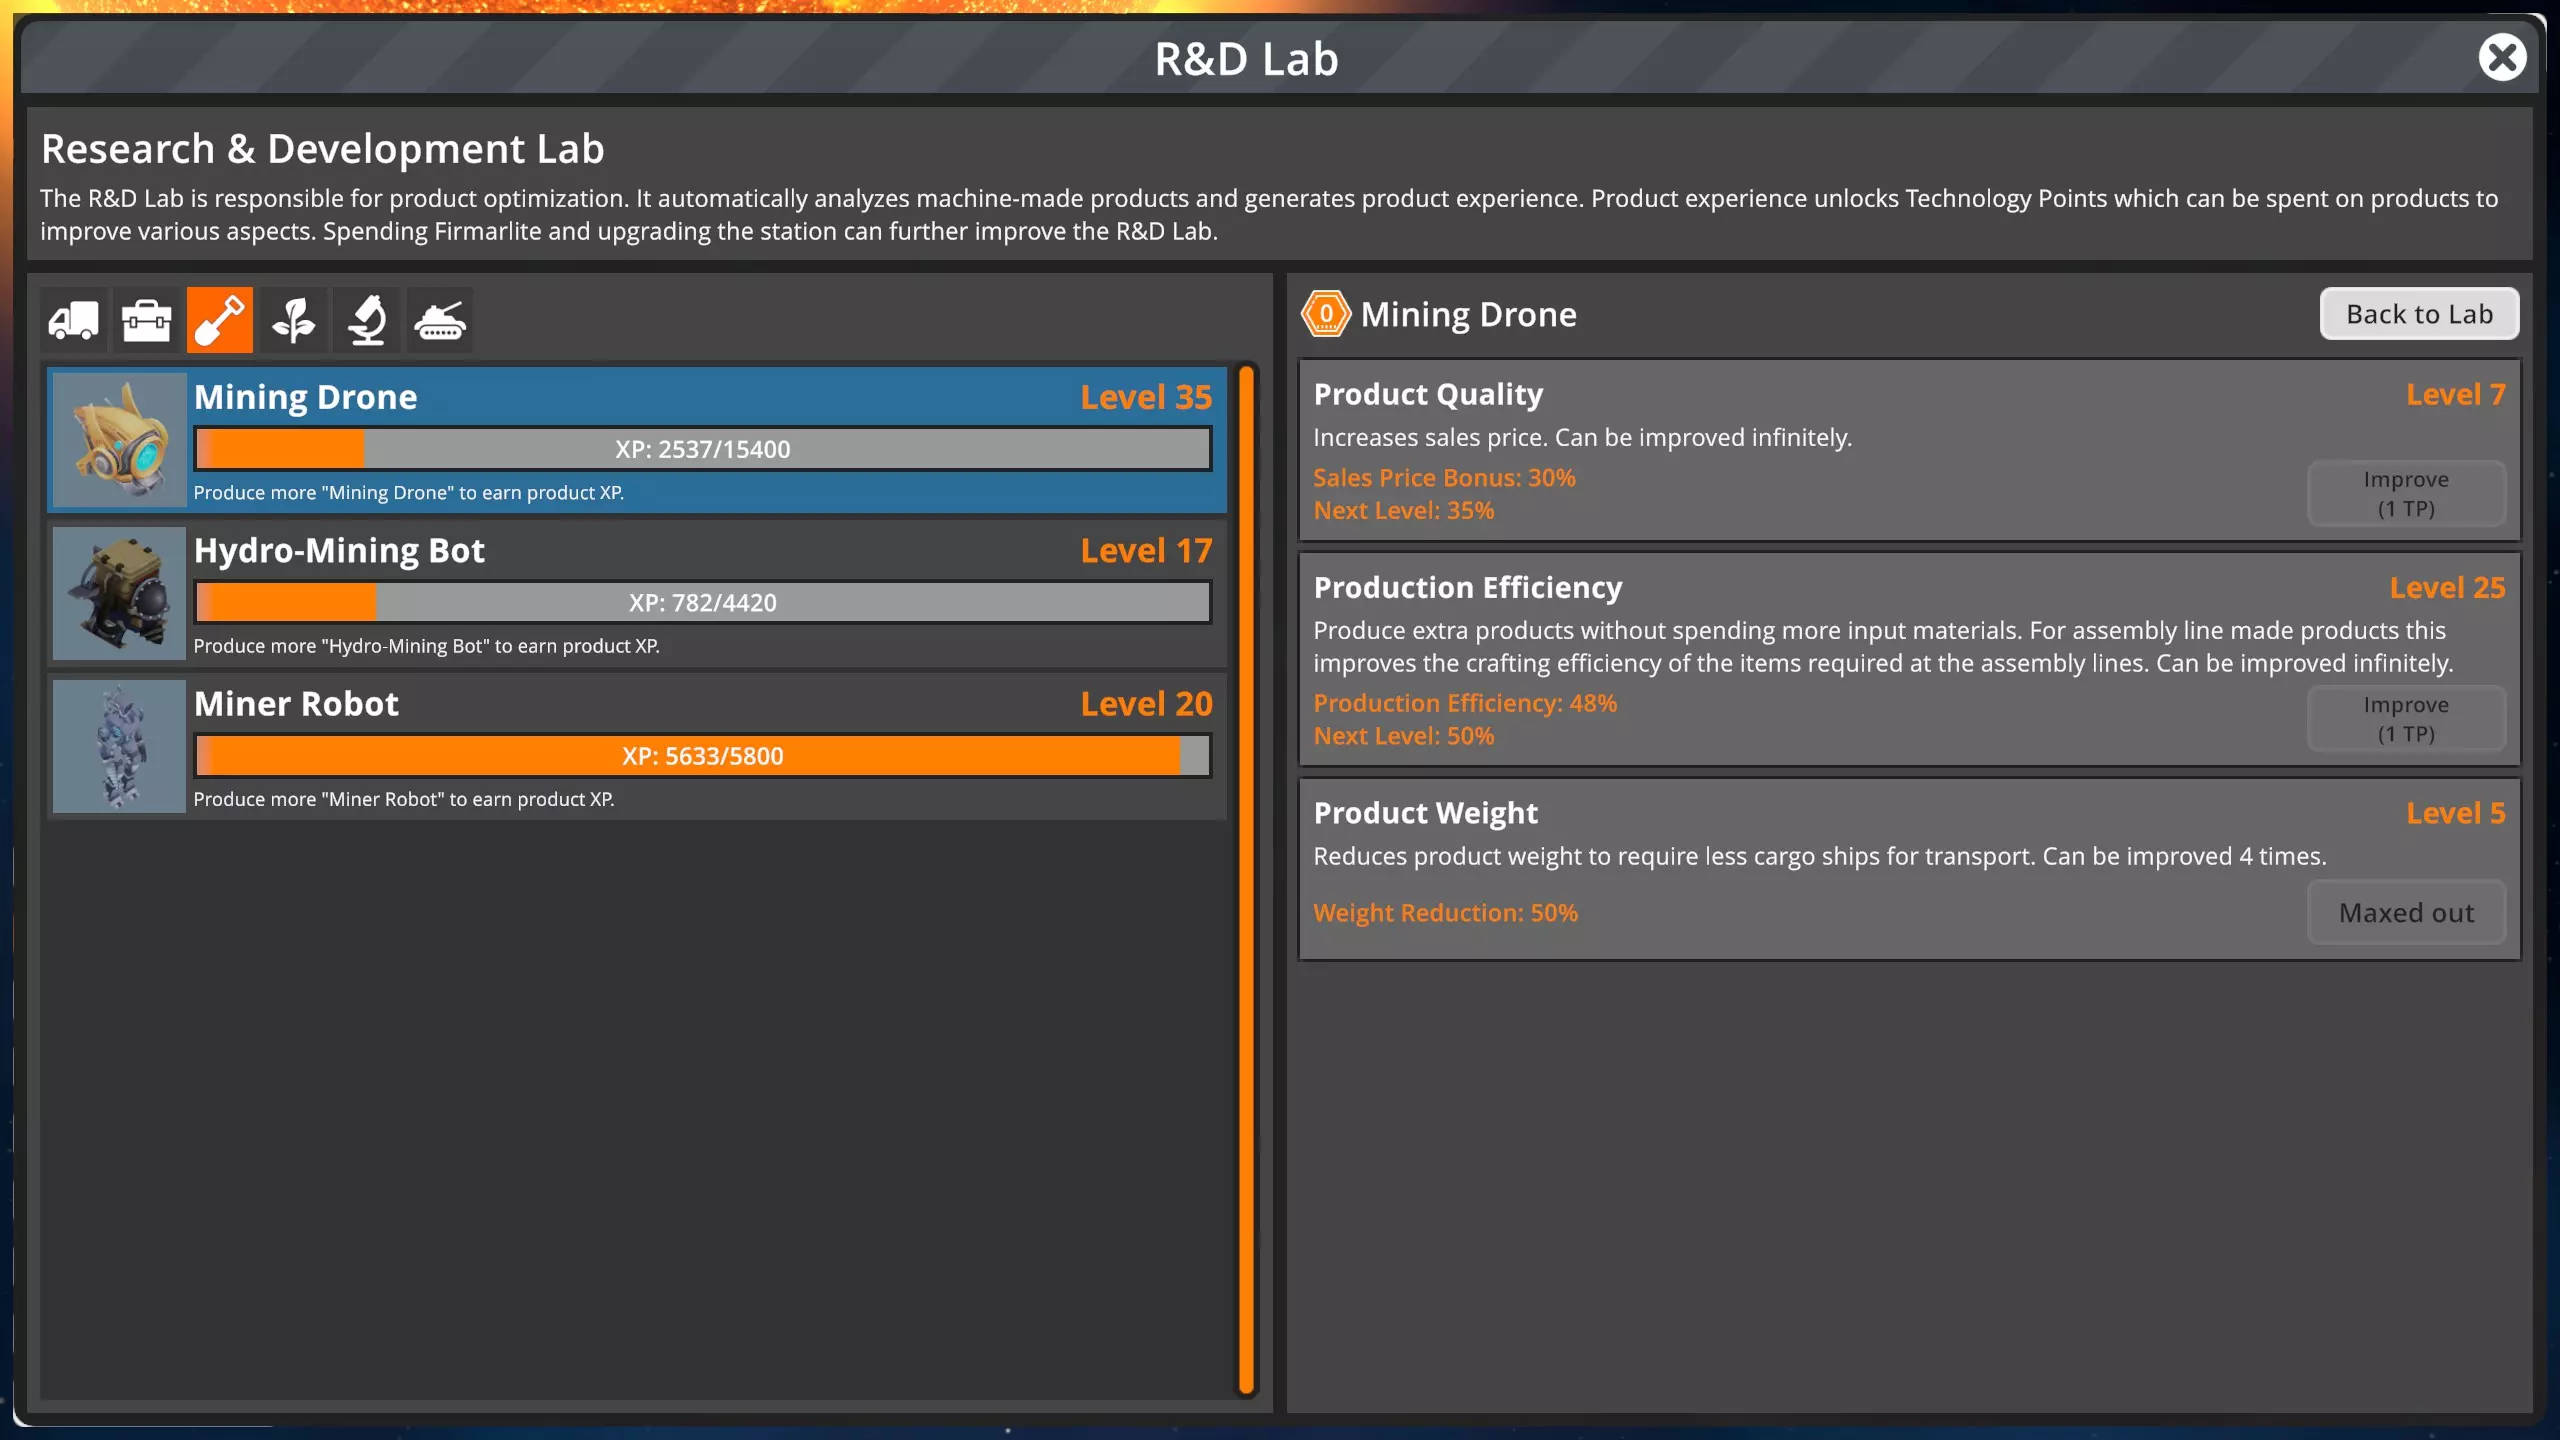
Task: Click the Miner Robot XP progress bar
Action: [x=702, y=756]
